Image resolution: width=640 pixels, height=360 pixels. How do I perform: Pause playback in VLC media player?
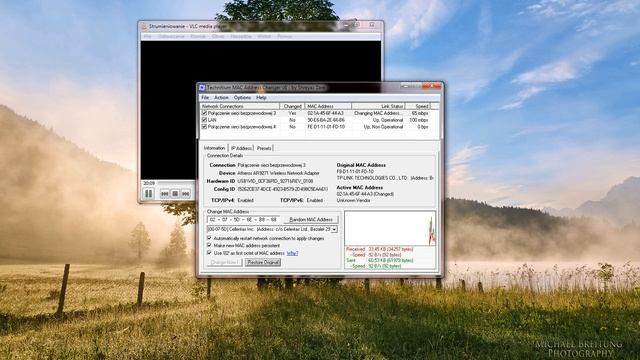(x=149, y=194)
